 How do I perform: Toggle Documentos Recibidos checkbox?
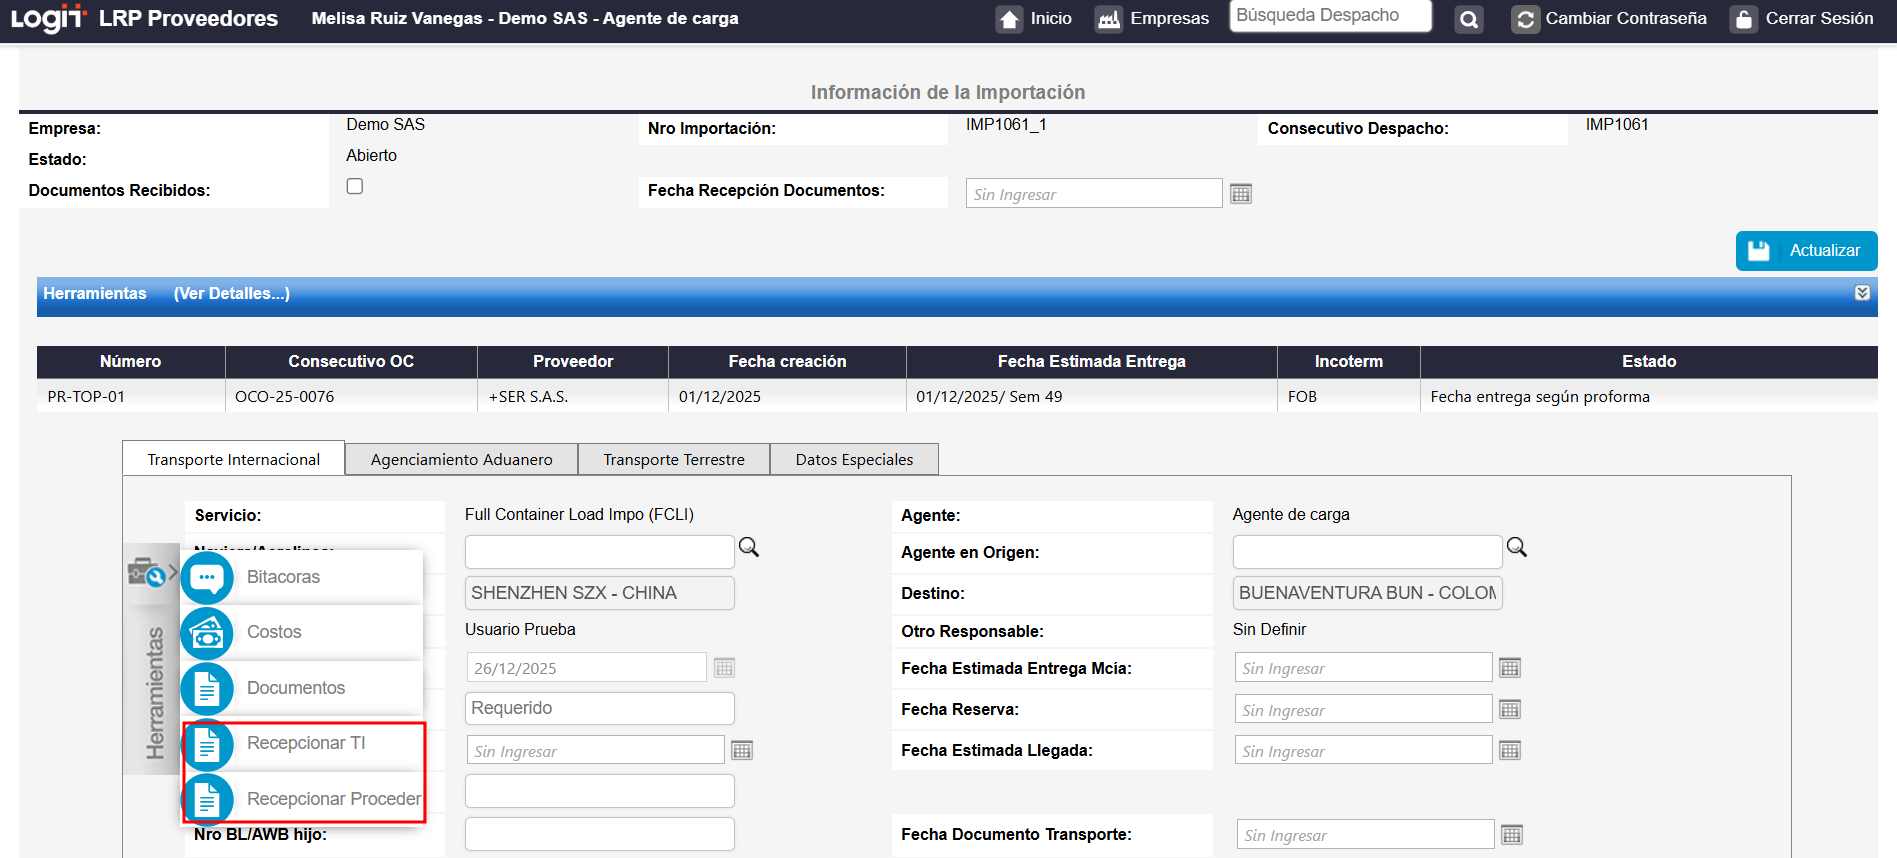355,187
